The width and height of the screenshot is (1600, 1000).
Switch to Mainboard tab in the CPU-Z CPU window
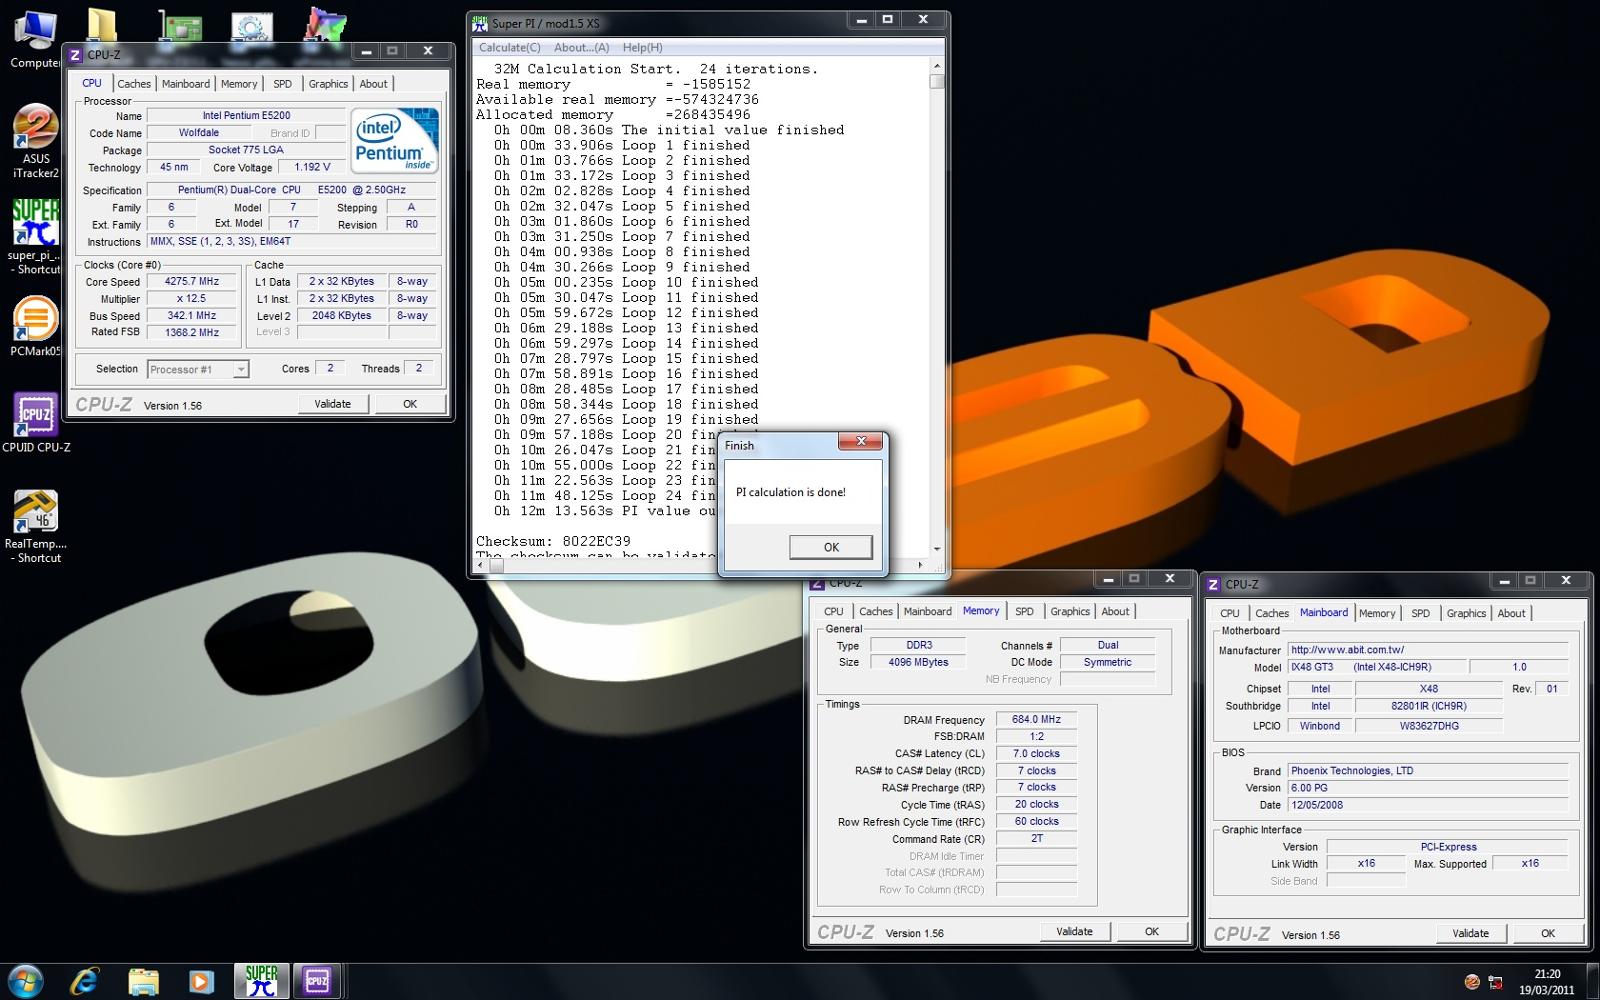click(186, 84)
